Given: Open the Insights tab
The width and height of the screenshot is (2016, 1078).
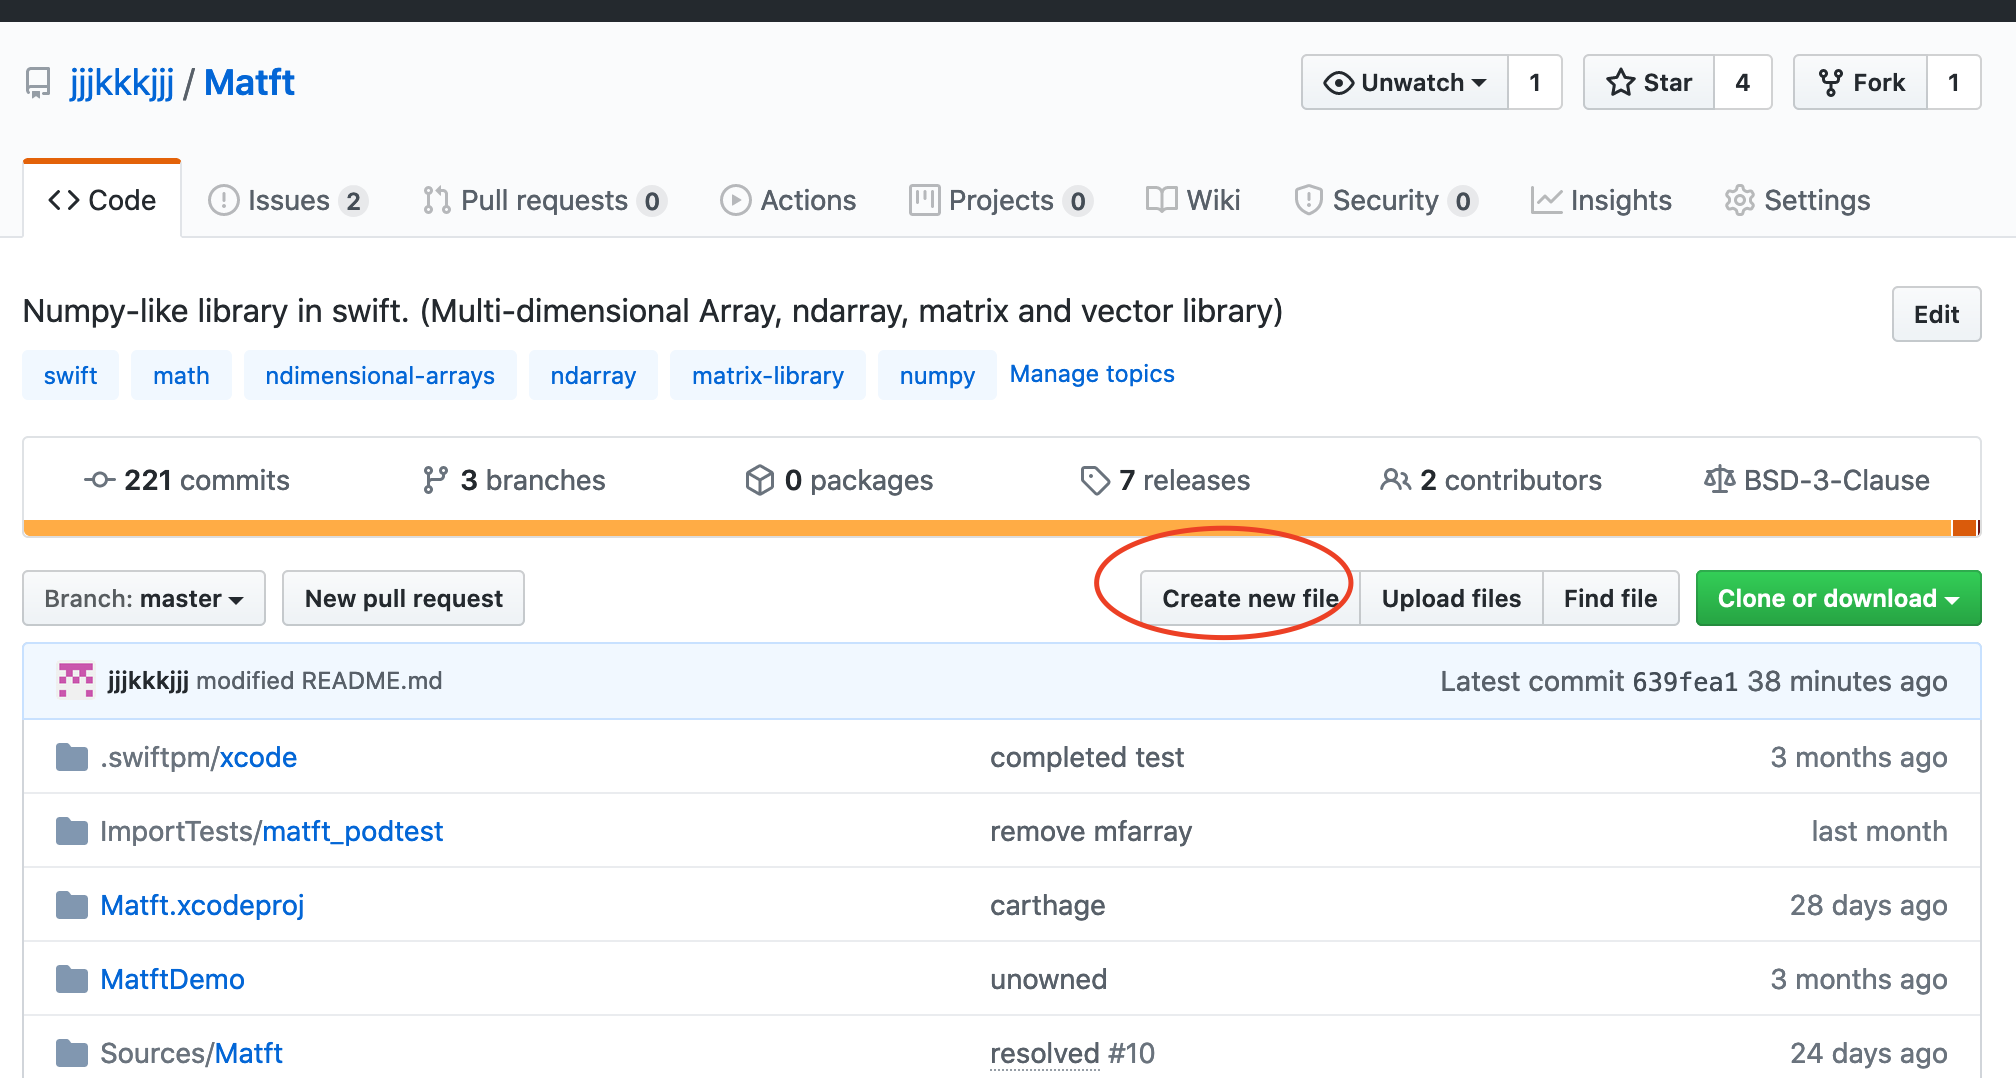Looking at the screenshot, I should tap(1601, 200).
